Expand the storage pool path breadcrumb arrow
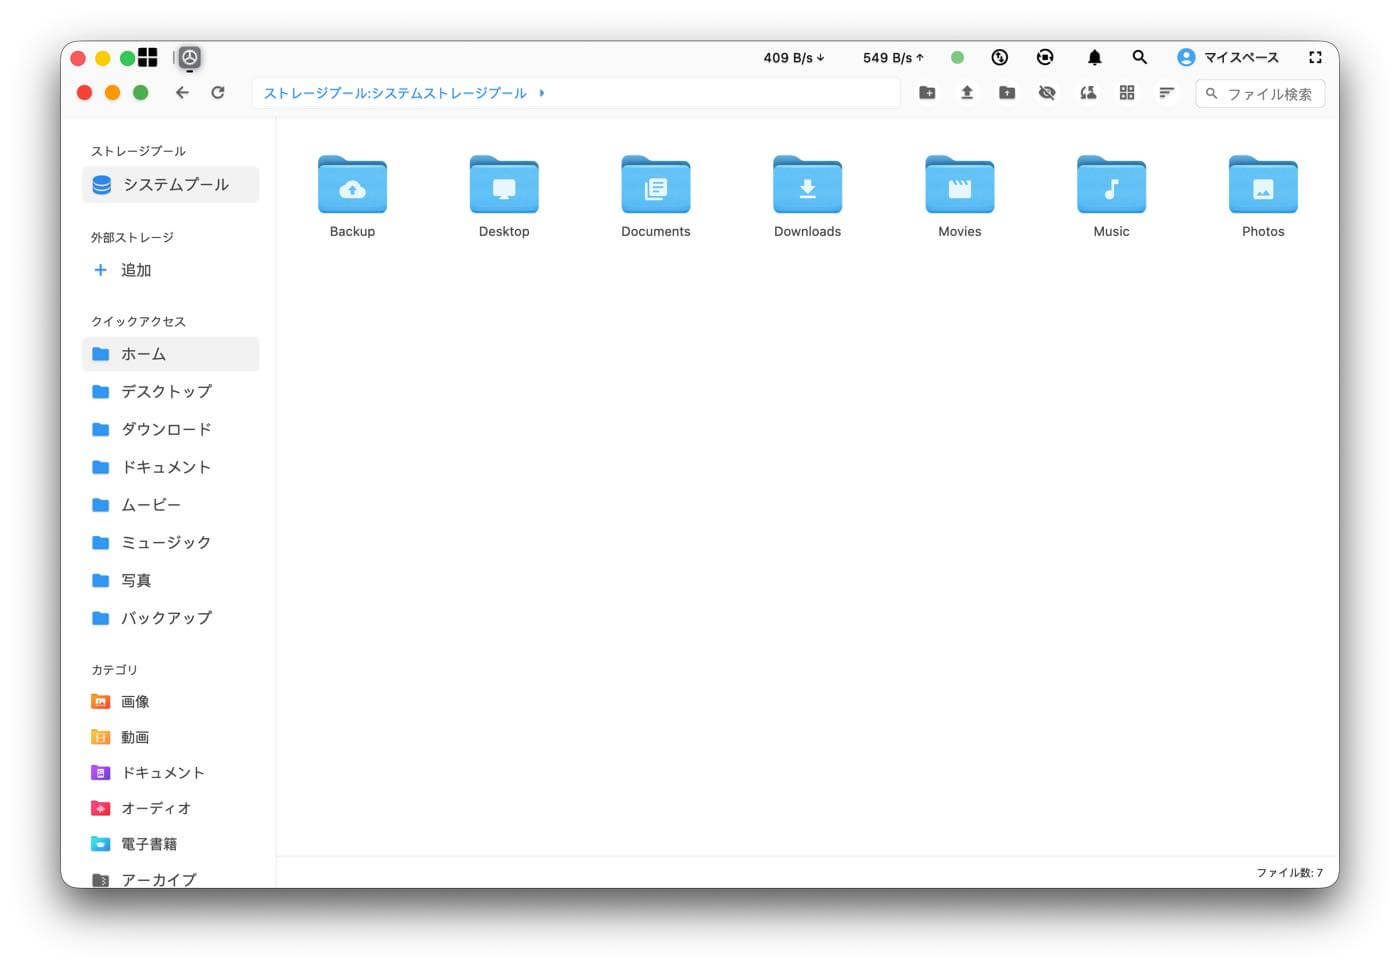Viewport: 1400px width, 968px height. point(542,93)
